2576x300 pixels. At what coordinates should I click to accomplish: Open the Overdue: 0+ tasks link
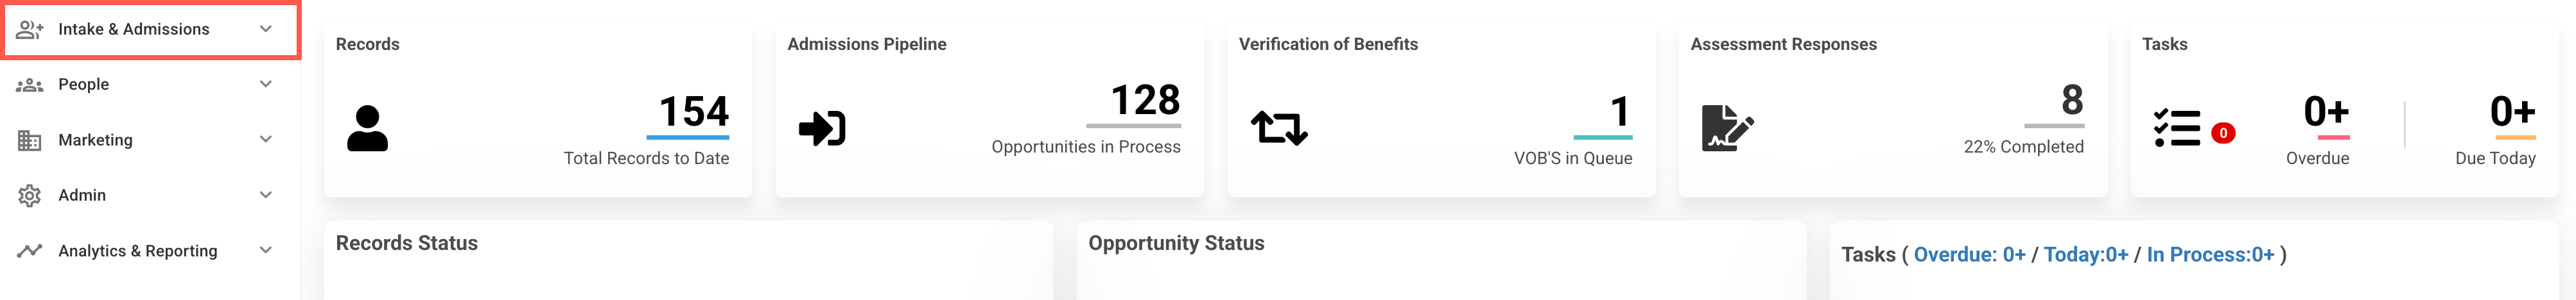[x=1969, y=255]
